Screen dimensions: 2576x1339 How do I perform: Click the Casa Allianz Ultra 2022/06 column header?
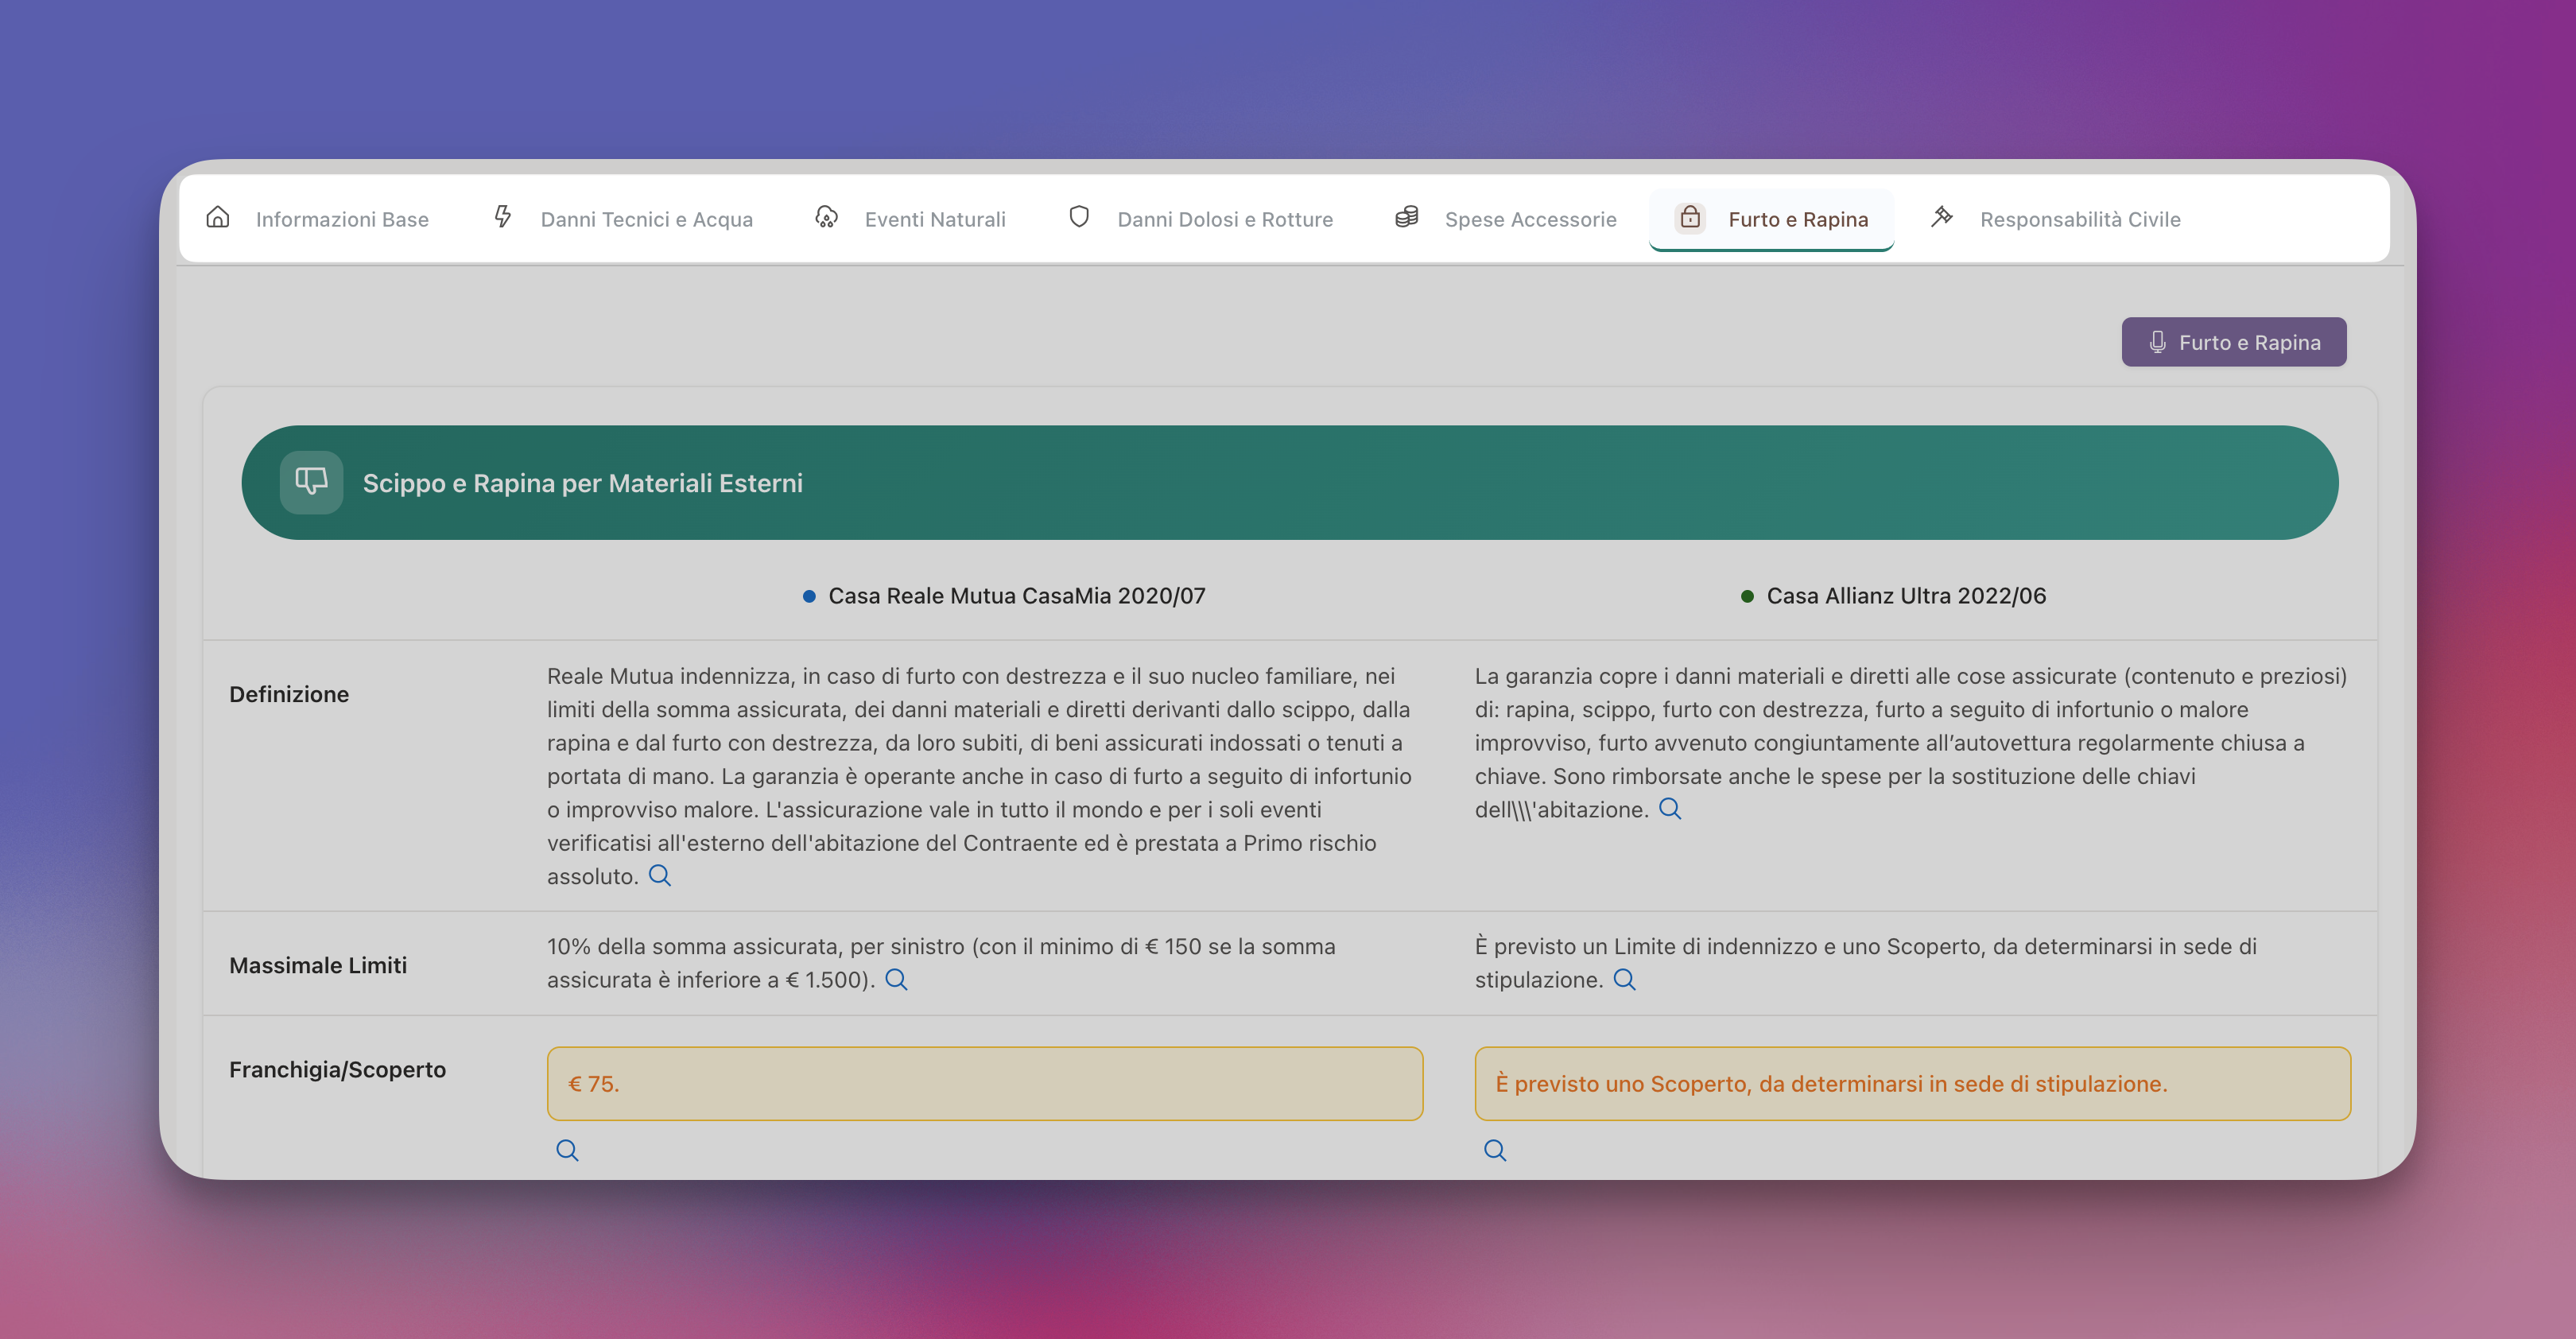(x=1905, y=596)
